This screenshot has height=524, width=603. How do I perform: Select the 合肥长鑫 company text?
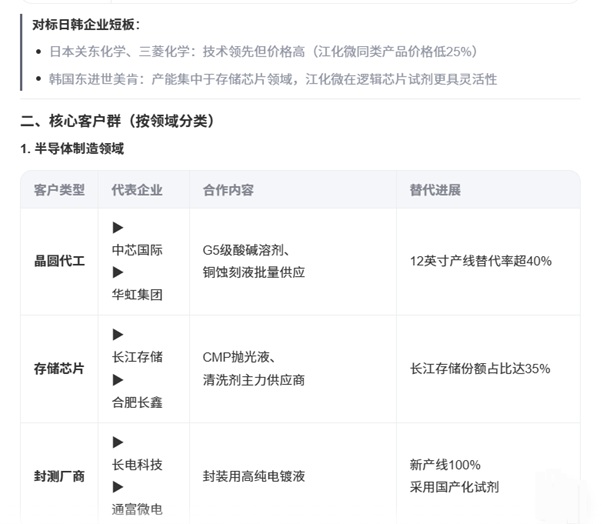(137, 403)
